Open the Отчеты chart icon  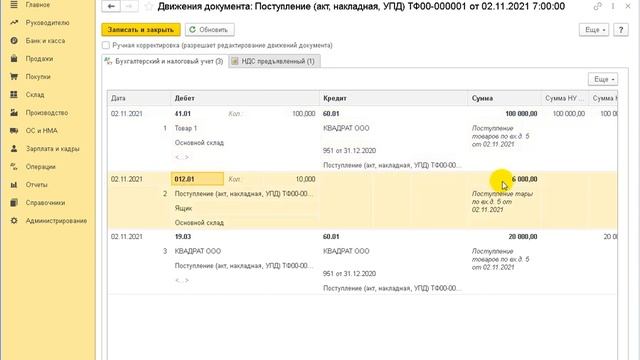click(x=14, y=185)
